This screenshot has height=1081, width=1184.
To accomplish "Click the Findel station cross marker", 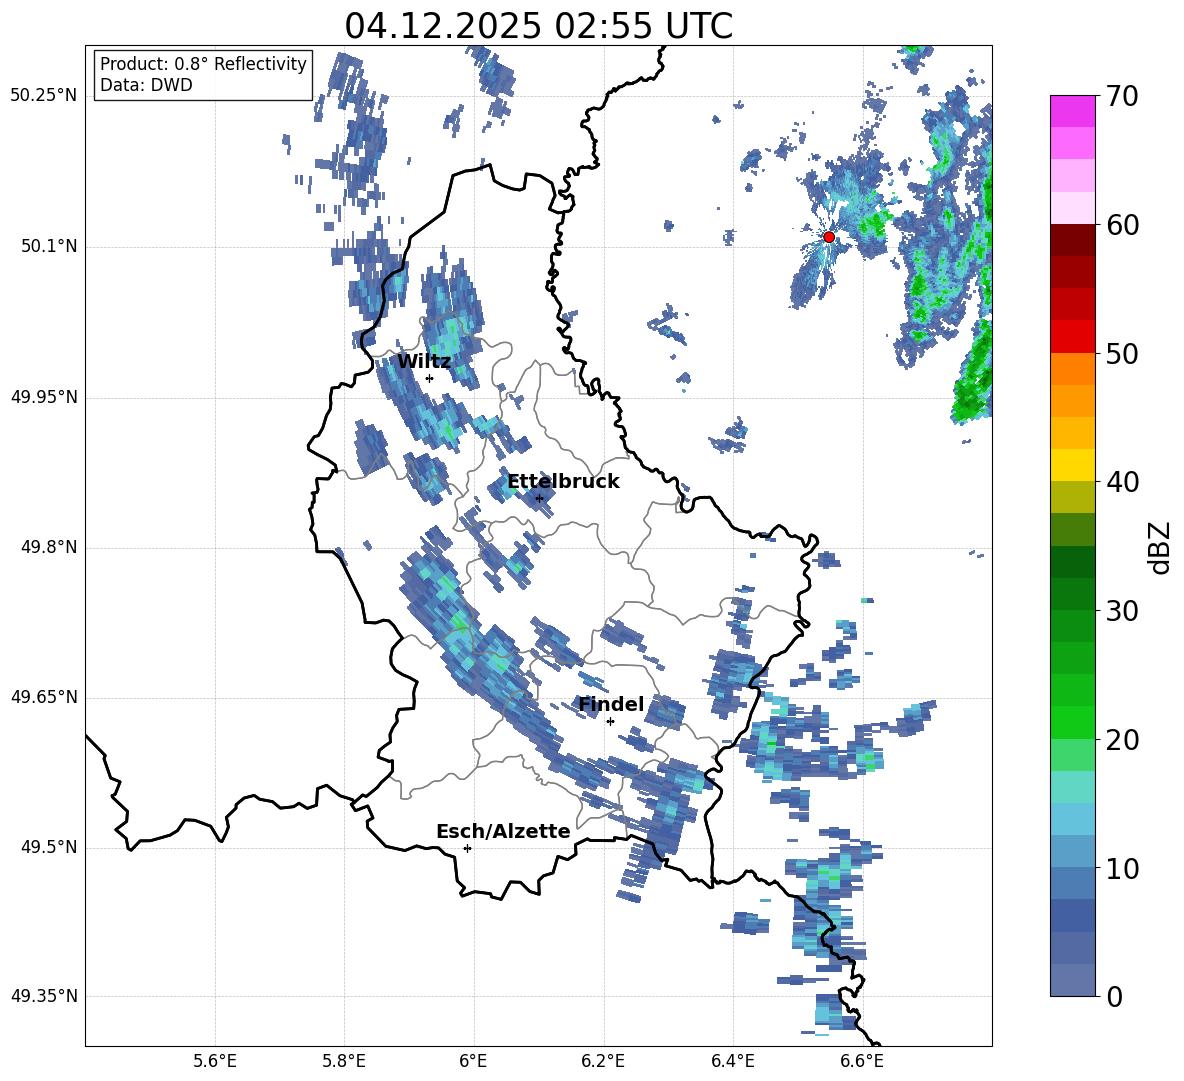I will (610, 722).
